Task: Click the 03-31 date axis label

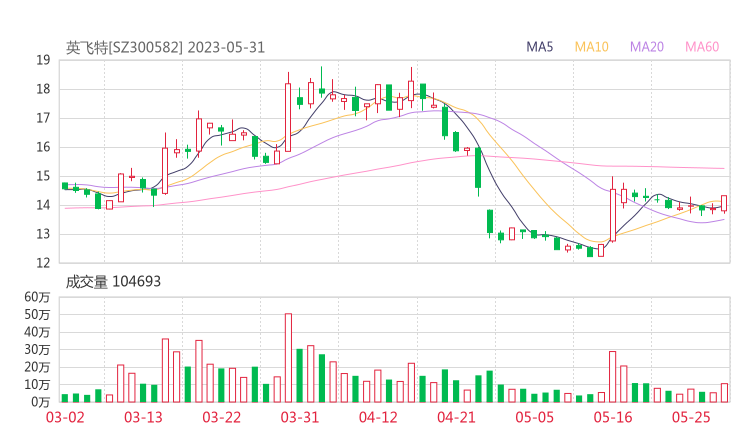Action: (x=300, y=417)
